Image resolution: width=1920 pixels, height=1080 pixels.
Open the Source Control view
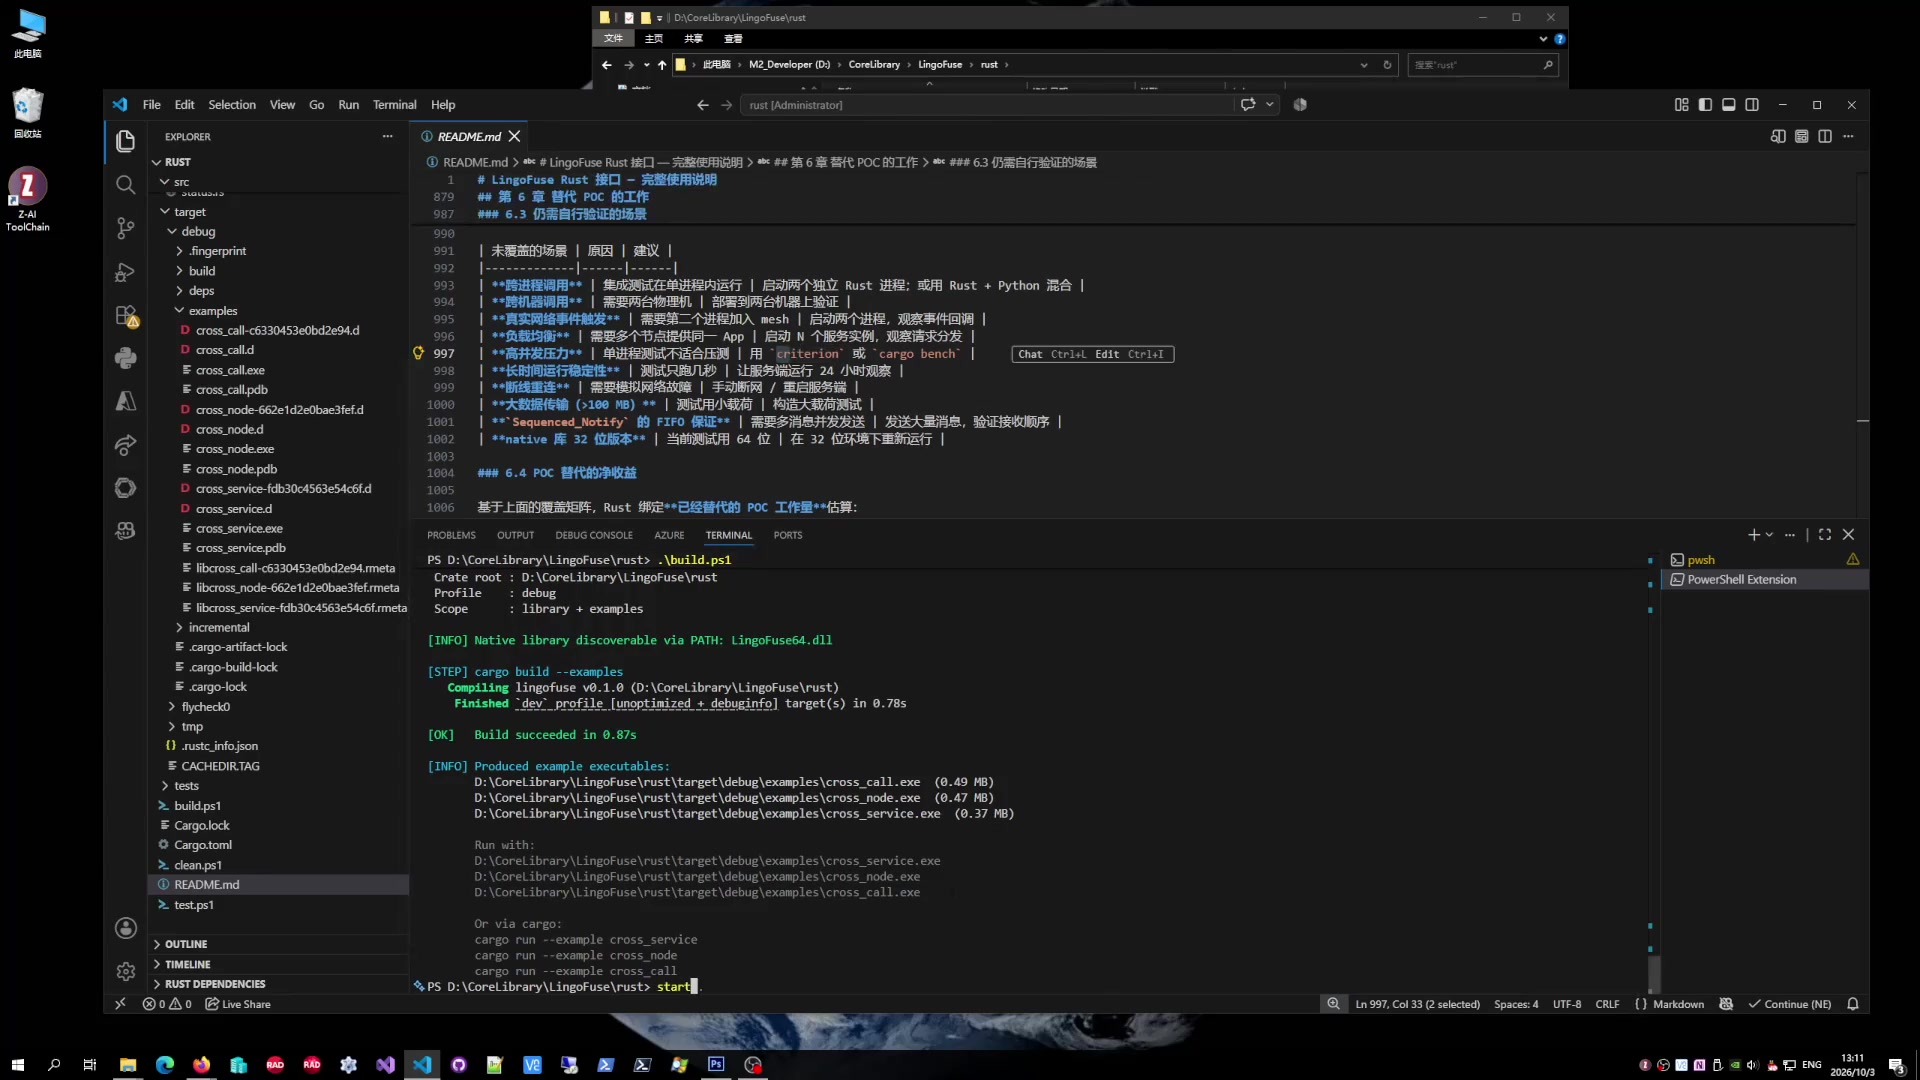[x=125, y=228]
